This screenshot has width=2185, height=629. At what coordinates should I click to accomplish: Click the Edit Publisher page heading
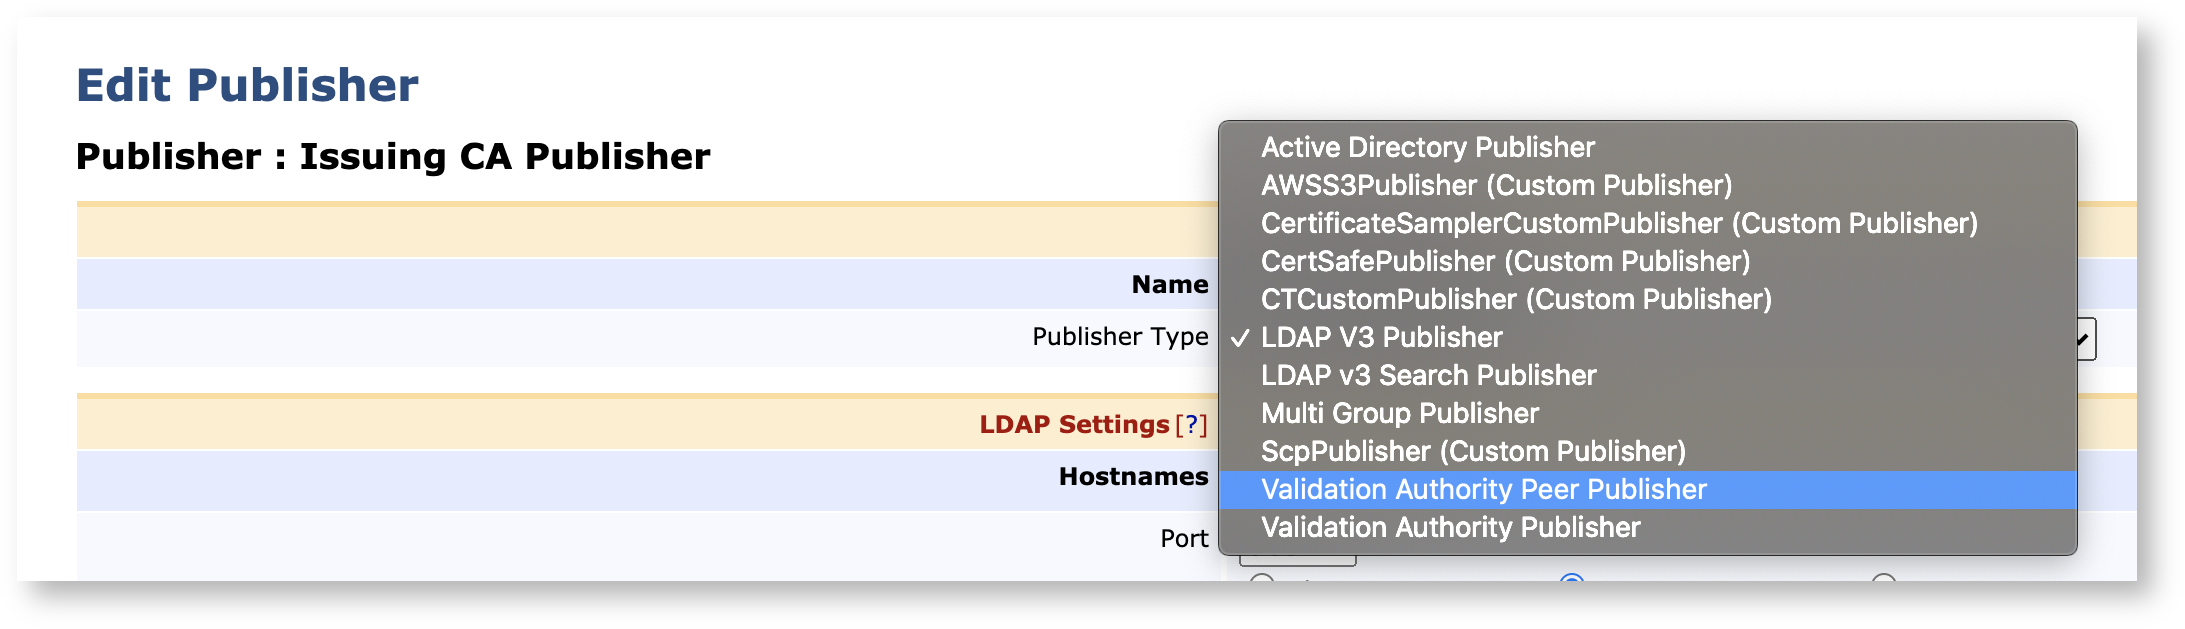[247, 85]
